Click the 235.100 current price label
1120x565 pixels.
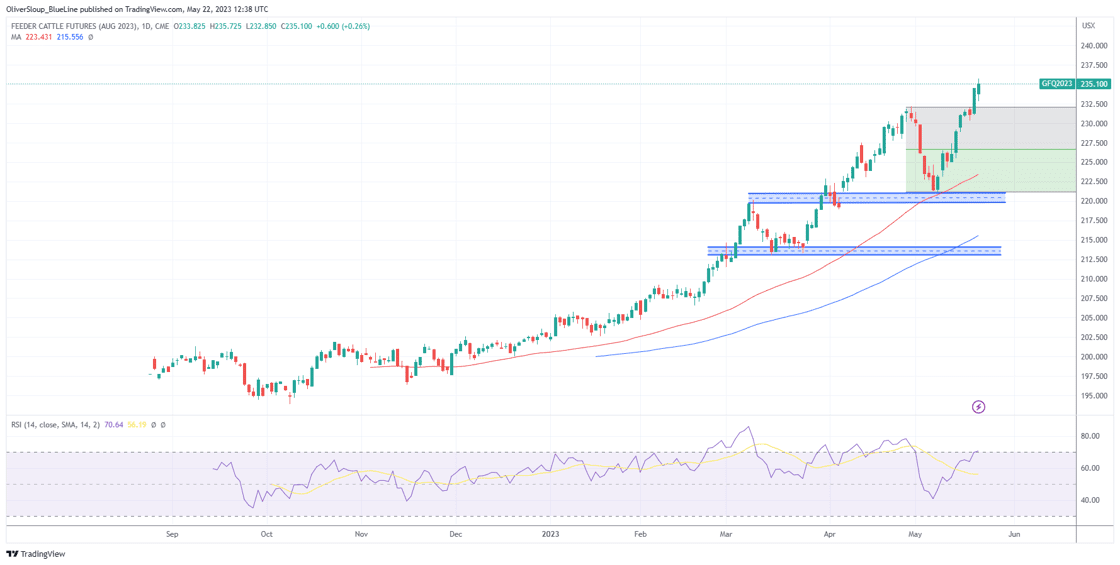pos(1095,84)
